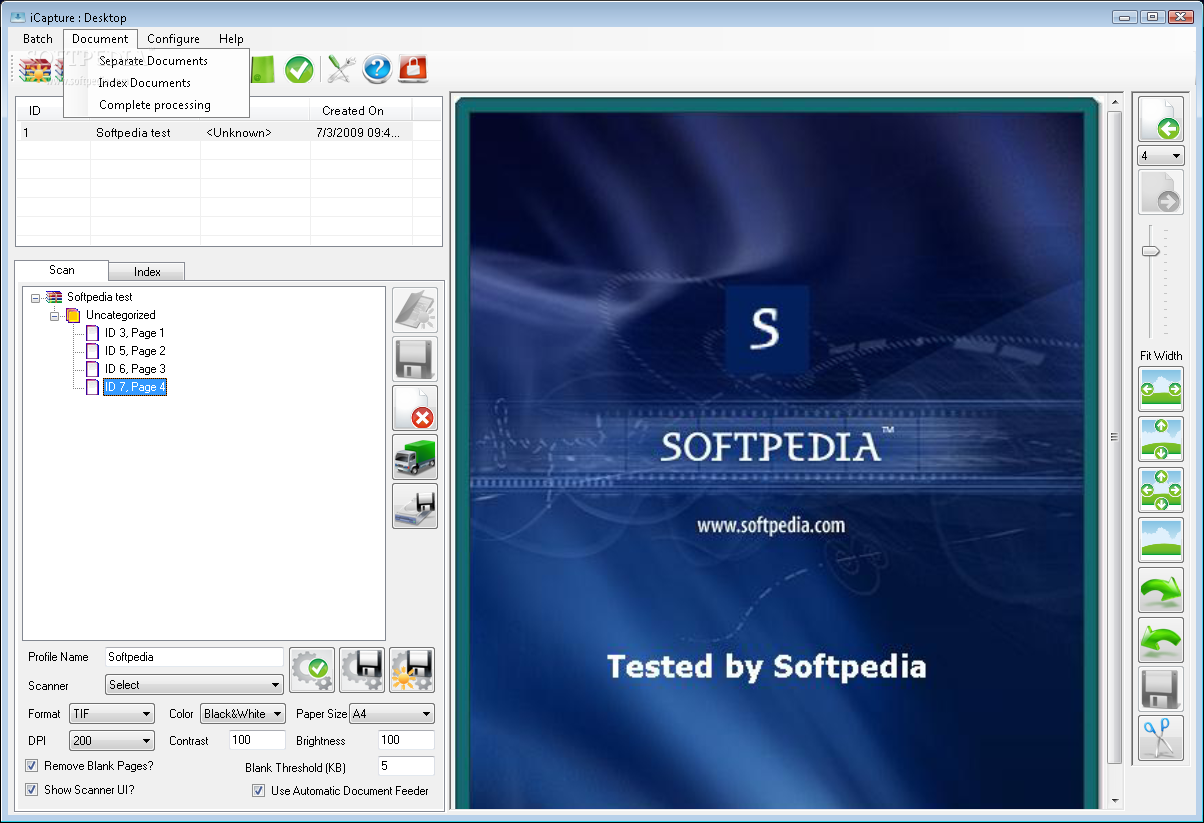Click the Fit Width landscape icon
1204x823 pixels.
(x=1161, y=389)
